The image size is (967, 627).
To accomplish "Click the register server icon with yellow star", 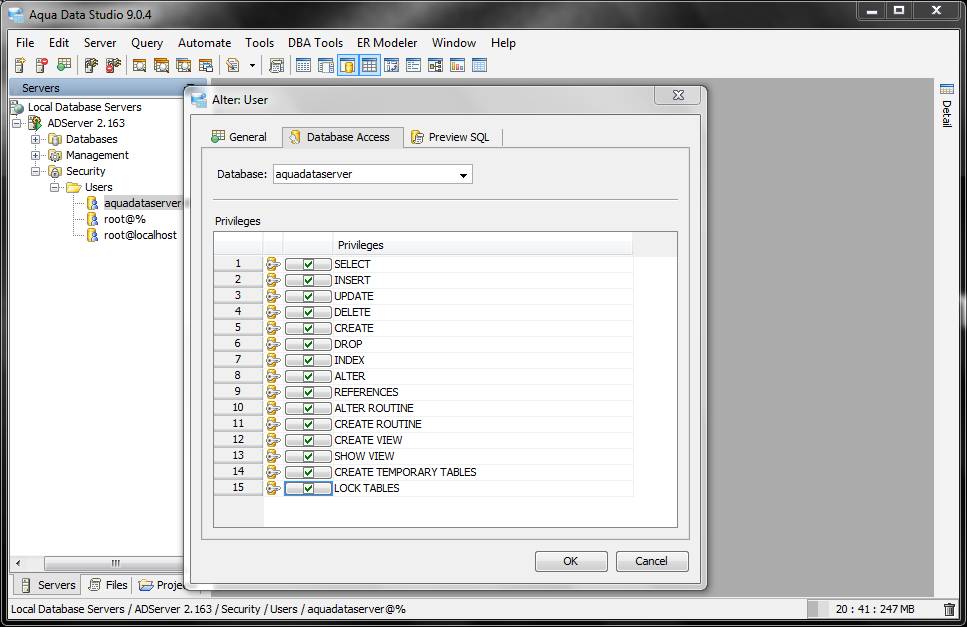I will coord(20,65).
